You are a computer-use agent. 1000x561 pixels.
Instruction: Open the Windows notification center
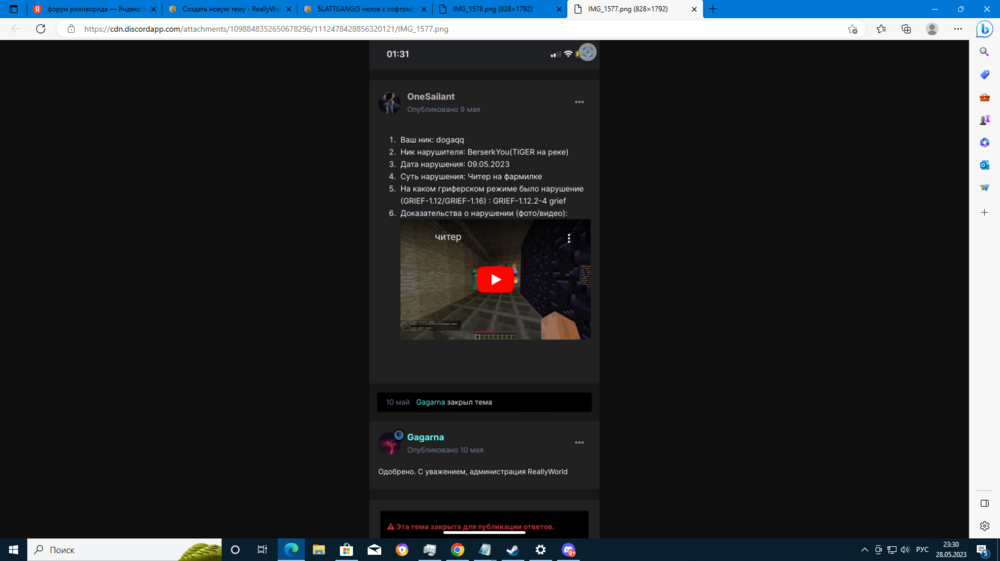(x=983, y=550)
